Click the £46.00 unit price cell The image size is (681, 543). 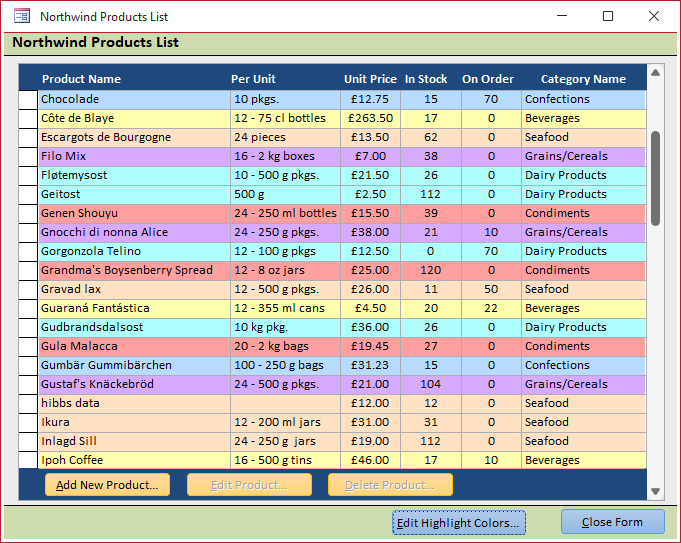point(370,460)
